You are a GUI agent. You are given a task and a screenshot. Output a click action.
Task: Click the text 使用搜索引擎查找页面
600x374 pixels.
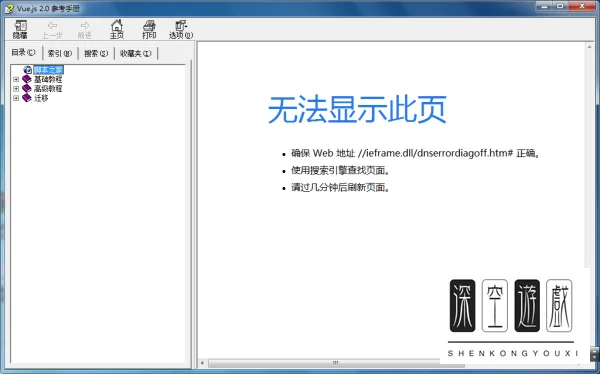pyautogui.click(x=339, y=170)
